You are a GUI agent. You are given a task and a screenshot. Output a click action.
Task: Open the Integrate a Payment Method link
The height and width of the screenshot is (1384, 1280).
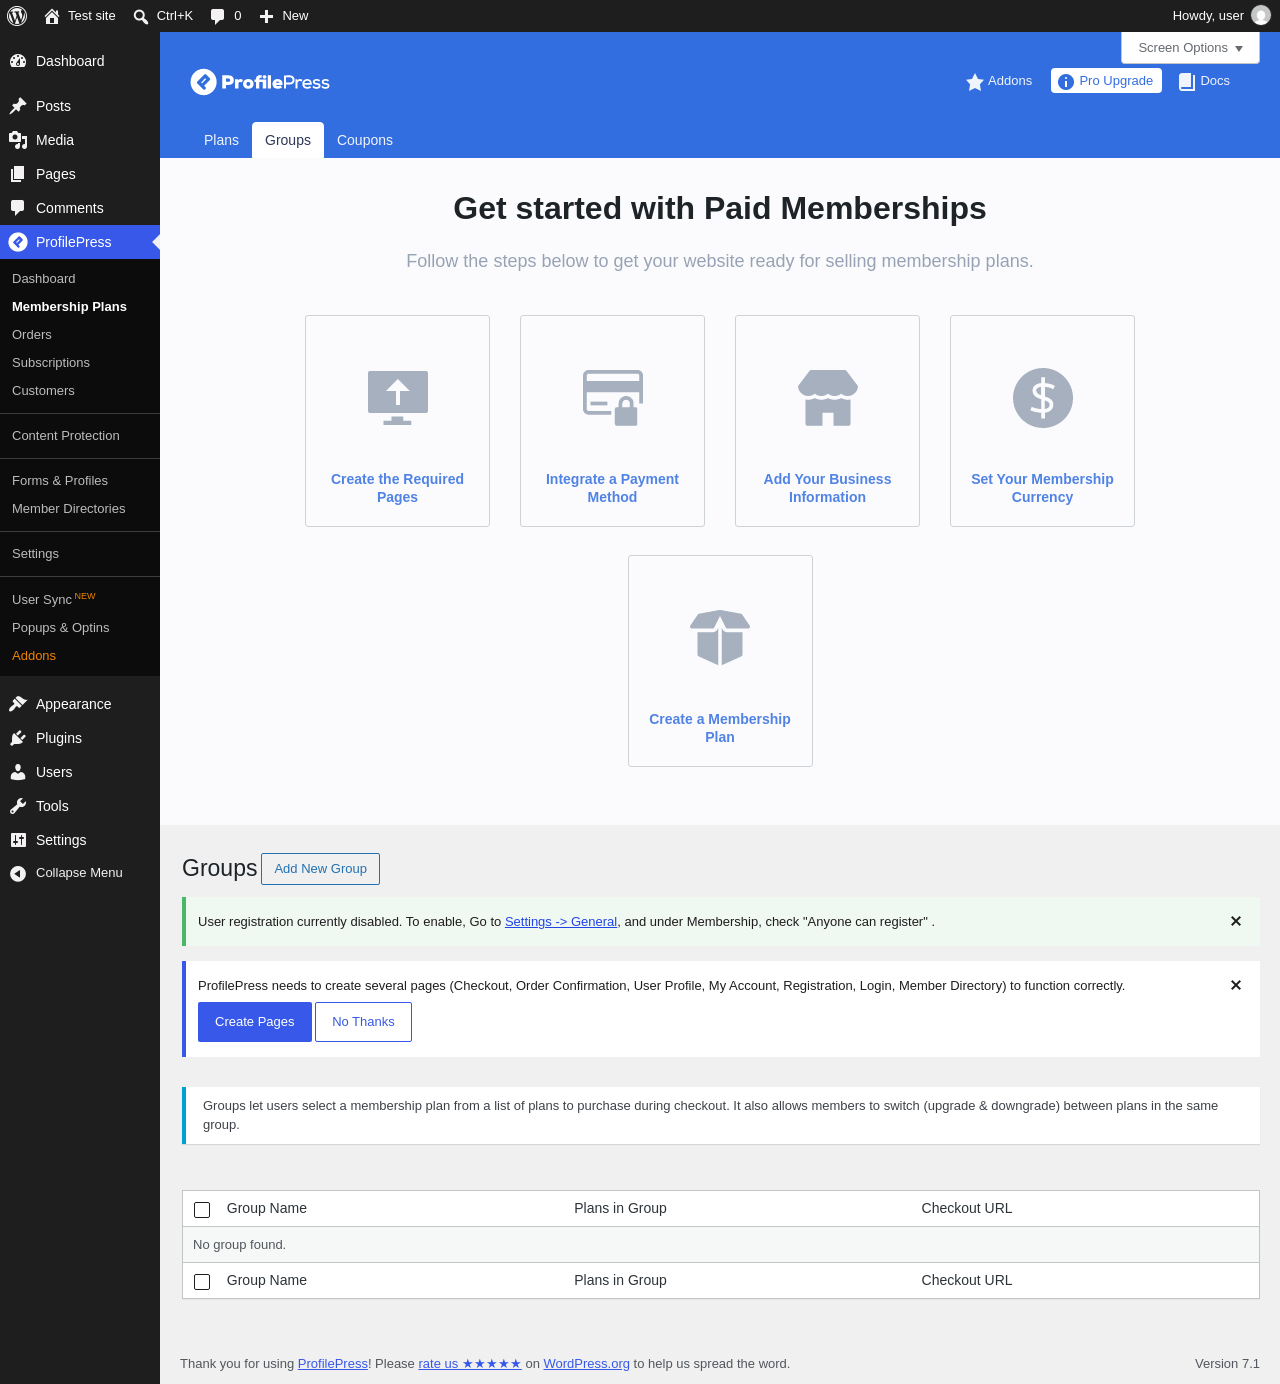(x=612, y=488)
